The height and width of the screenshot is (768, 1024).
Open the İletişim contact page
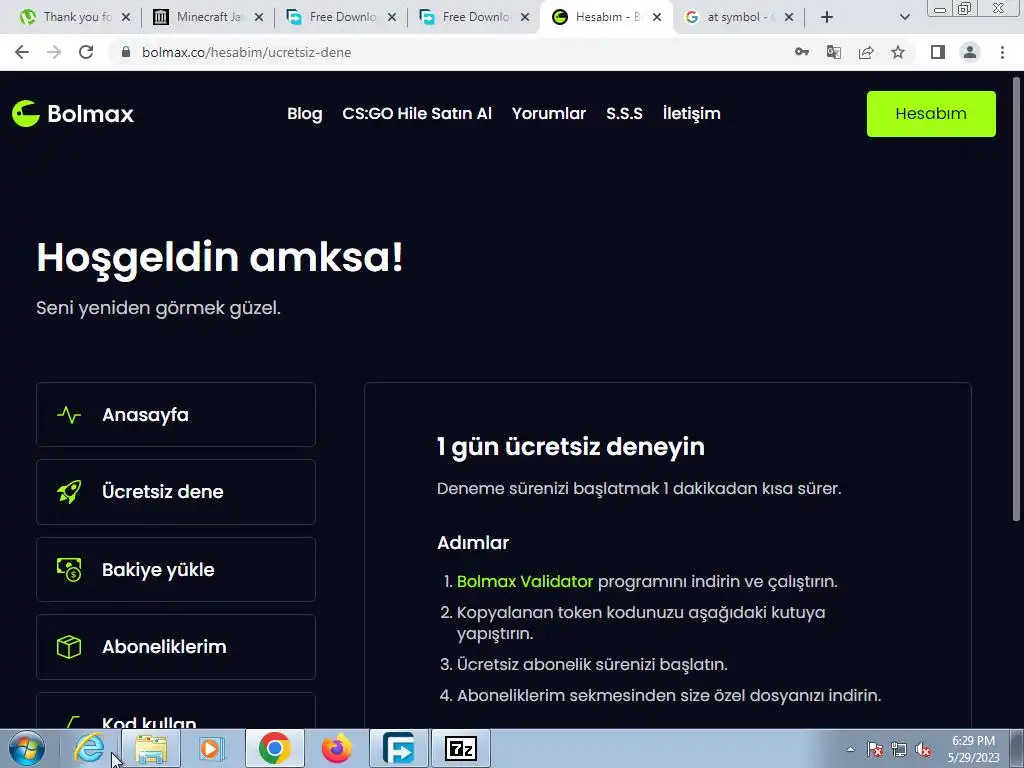(x=691, y=114)
